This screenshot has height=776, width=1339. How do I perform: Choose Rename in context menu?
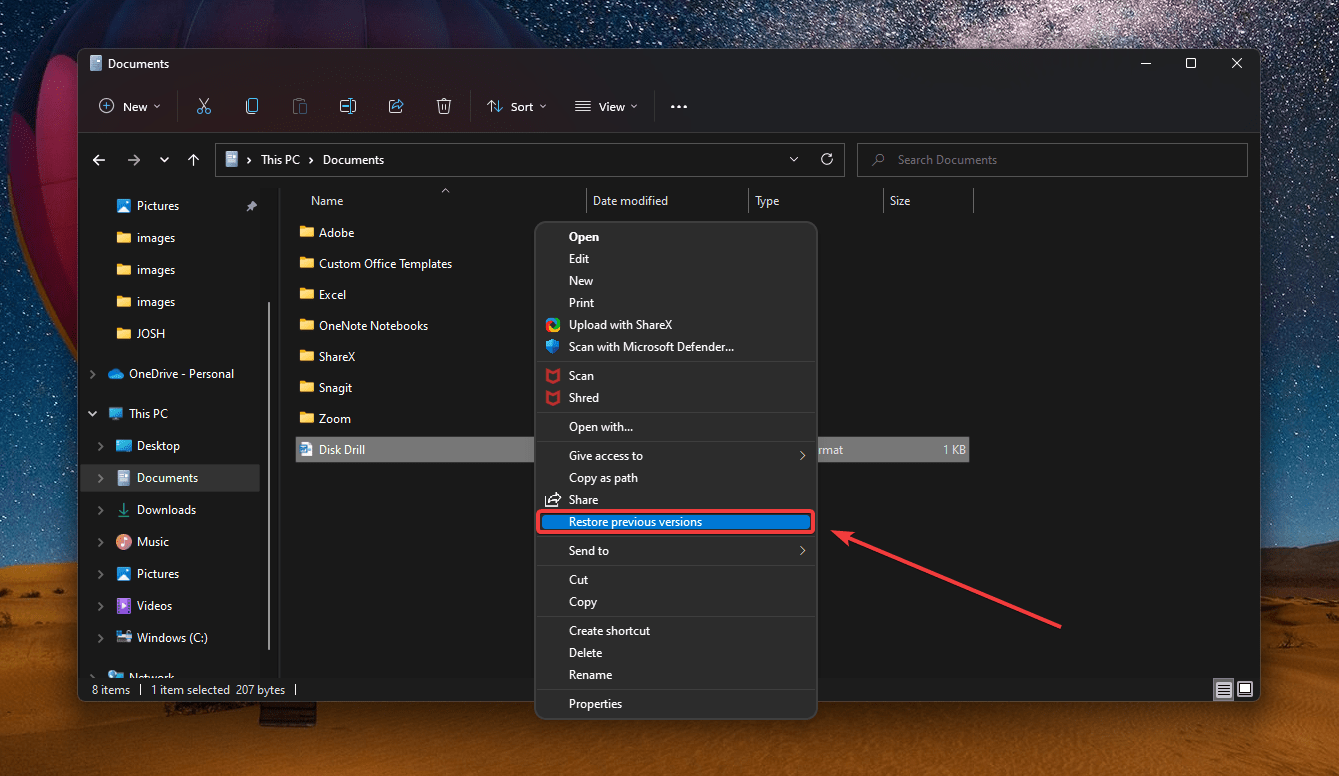676,675
